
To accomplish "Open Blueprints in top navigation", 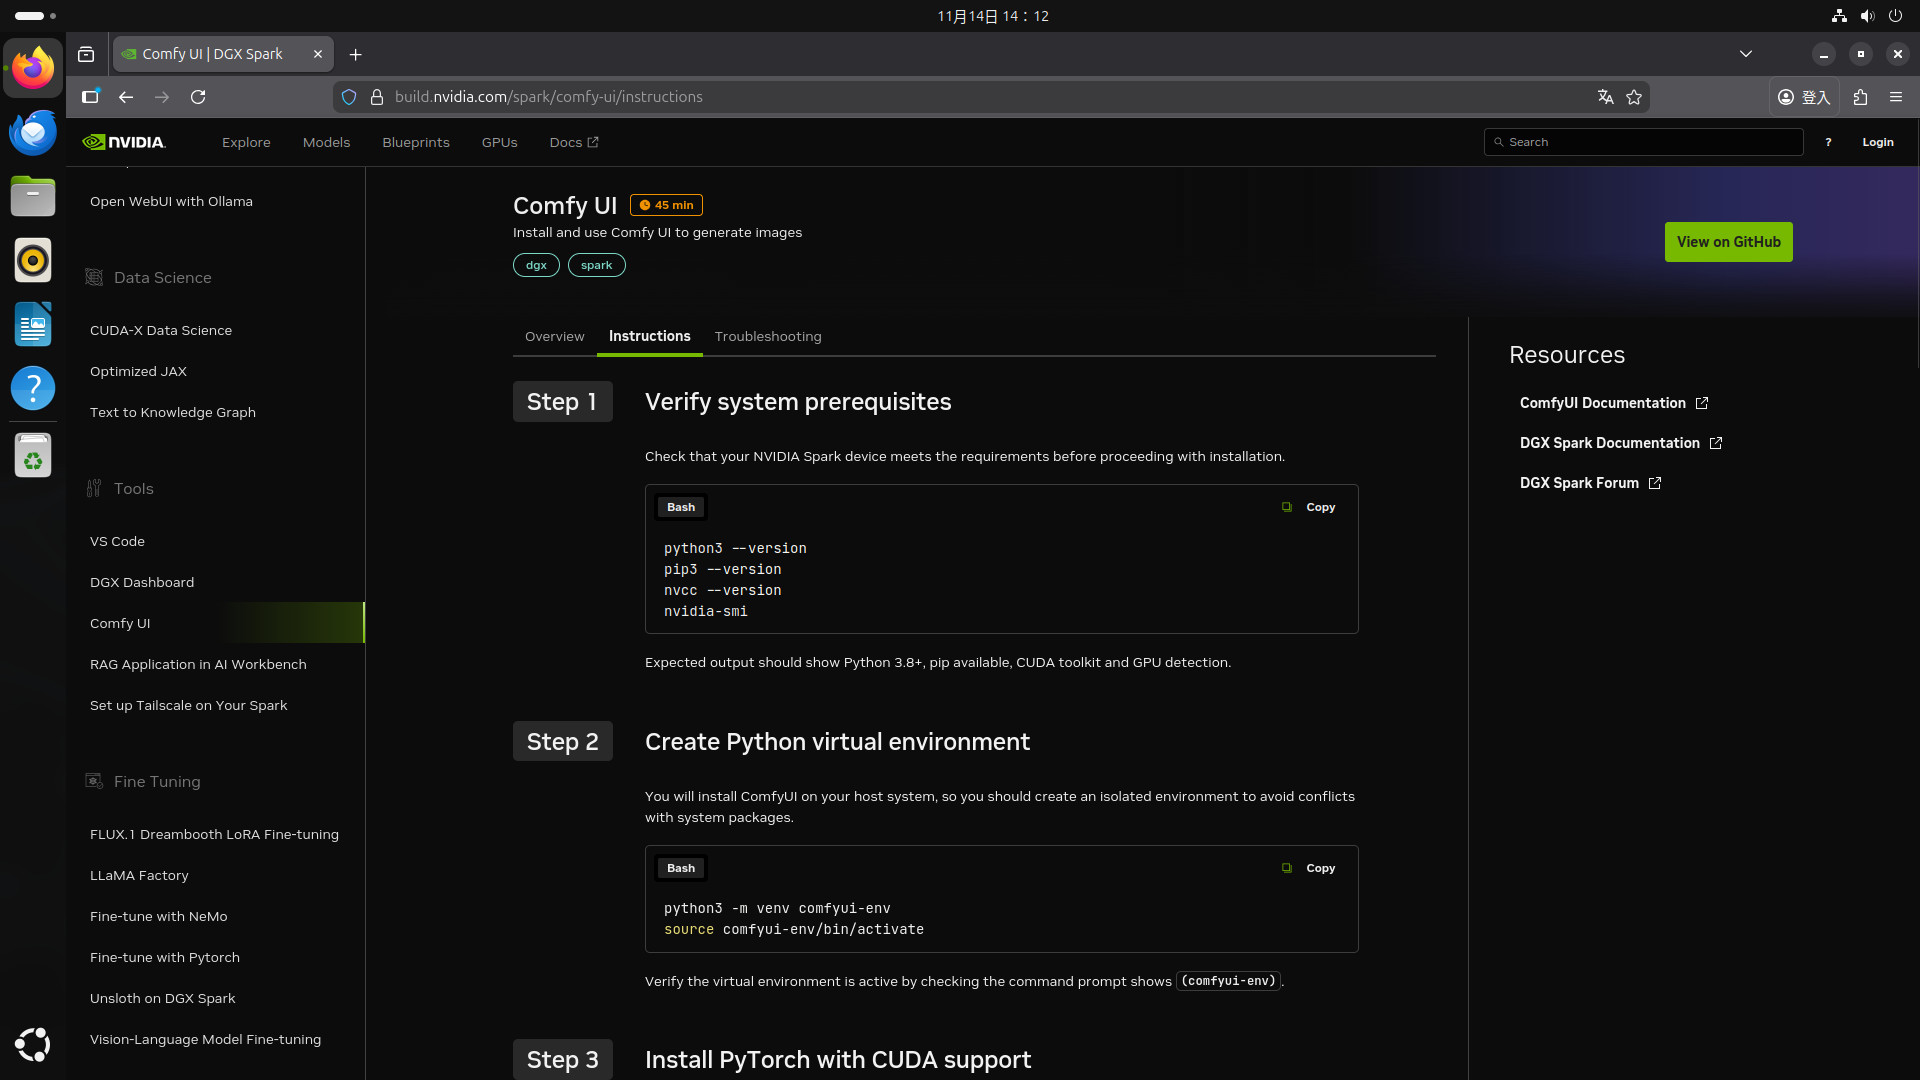I will pyautogui.click(x=416, y=142).
